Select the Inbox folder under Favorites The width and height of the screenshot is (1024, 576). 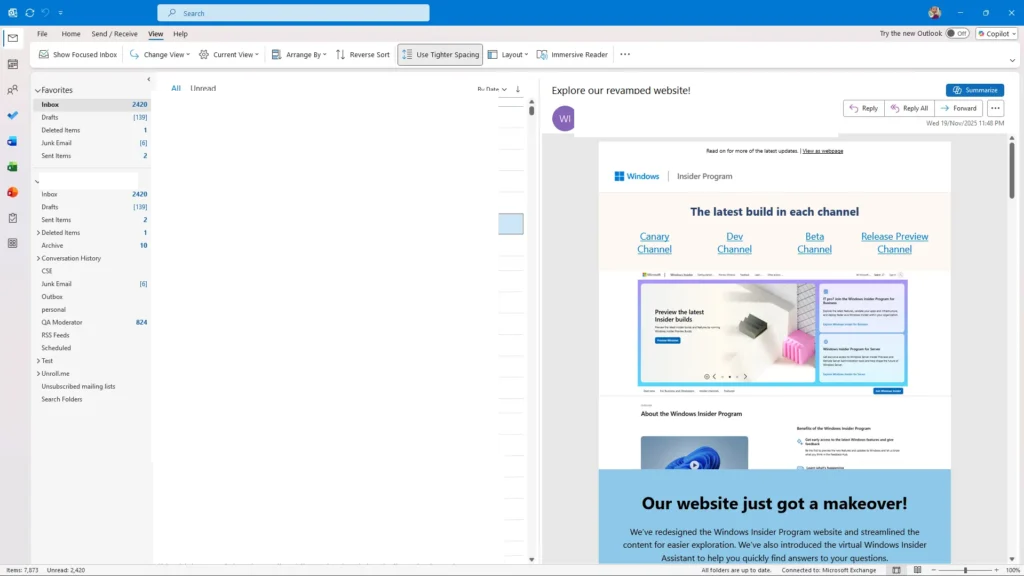point(92,104)
